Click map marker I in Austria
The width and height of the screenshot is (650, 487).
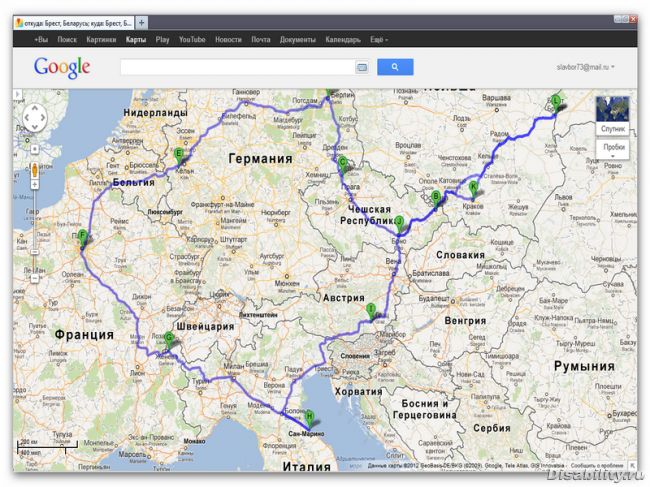pyautogui.click(x=371, y=311)
